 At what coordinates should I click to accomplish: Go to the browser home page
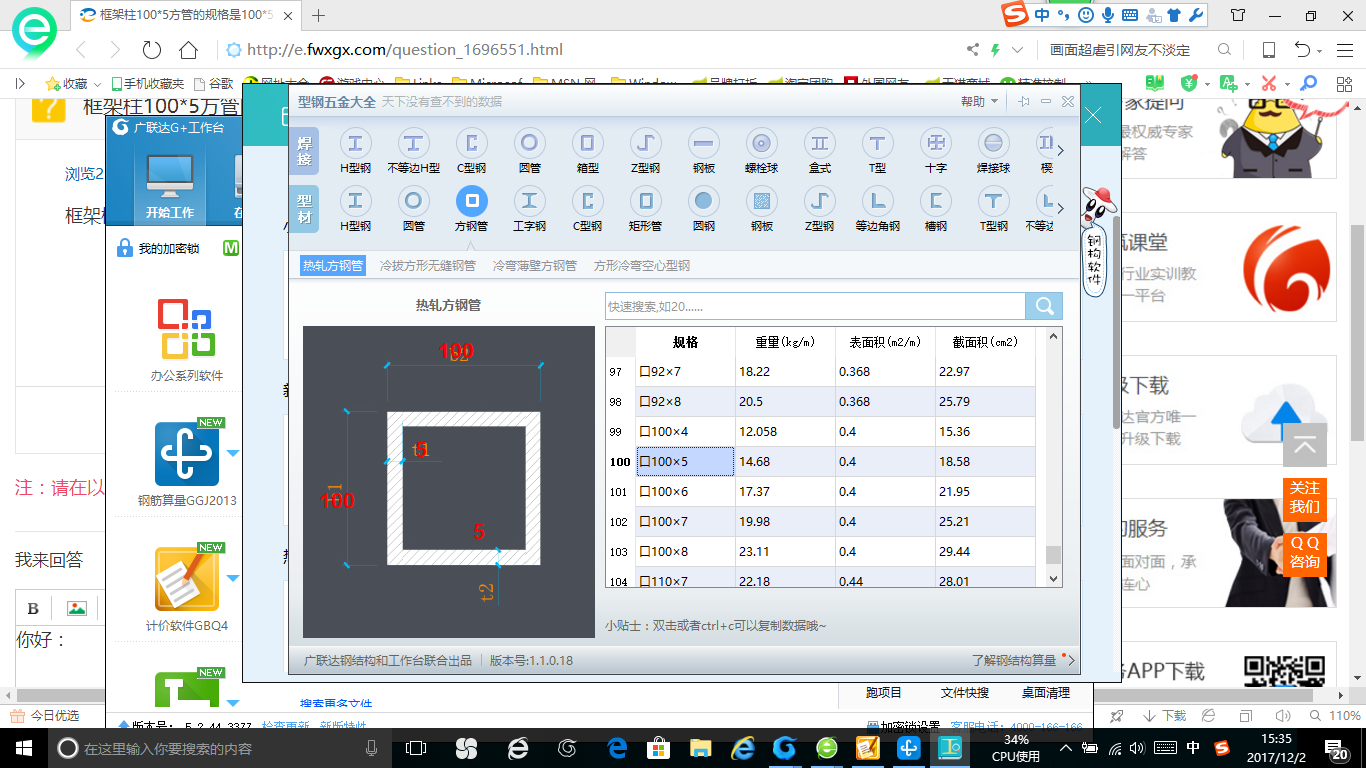pos(188,50)
